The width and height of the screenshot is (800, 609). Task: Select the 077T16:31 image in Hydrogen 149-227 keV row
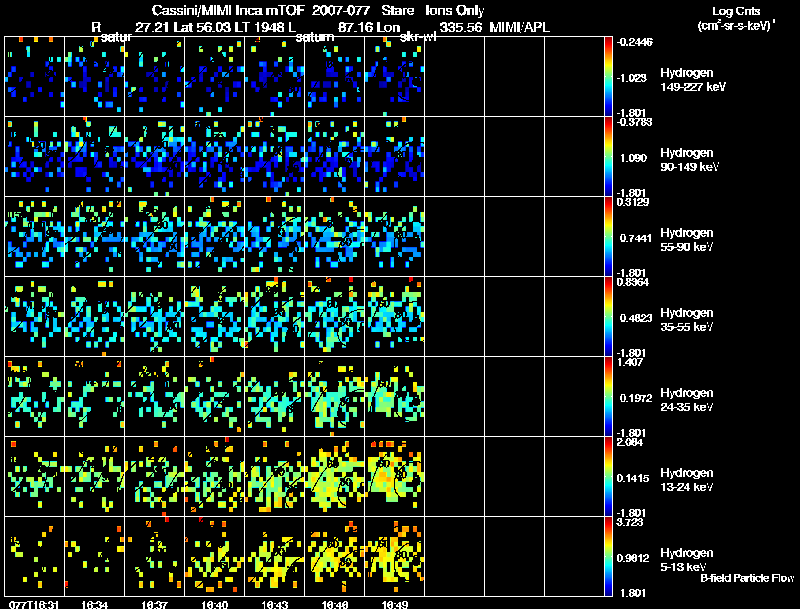click(x=35, y=77)
